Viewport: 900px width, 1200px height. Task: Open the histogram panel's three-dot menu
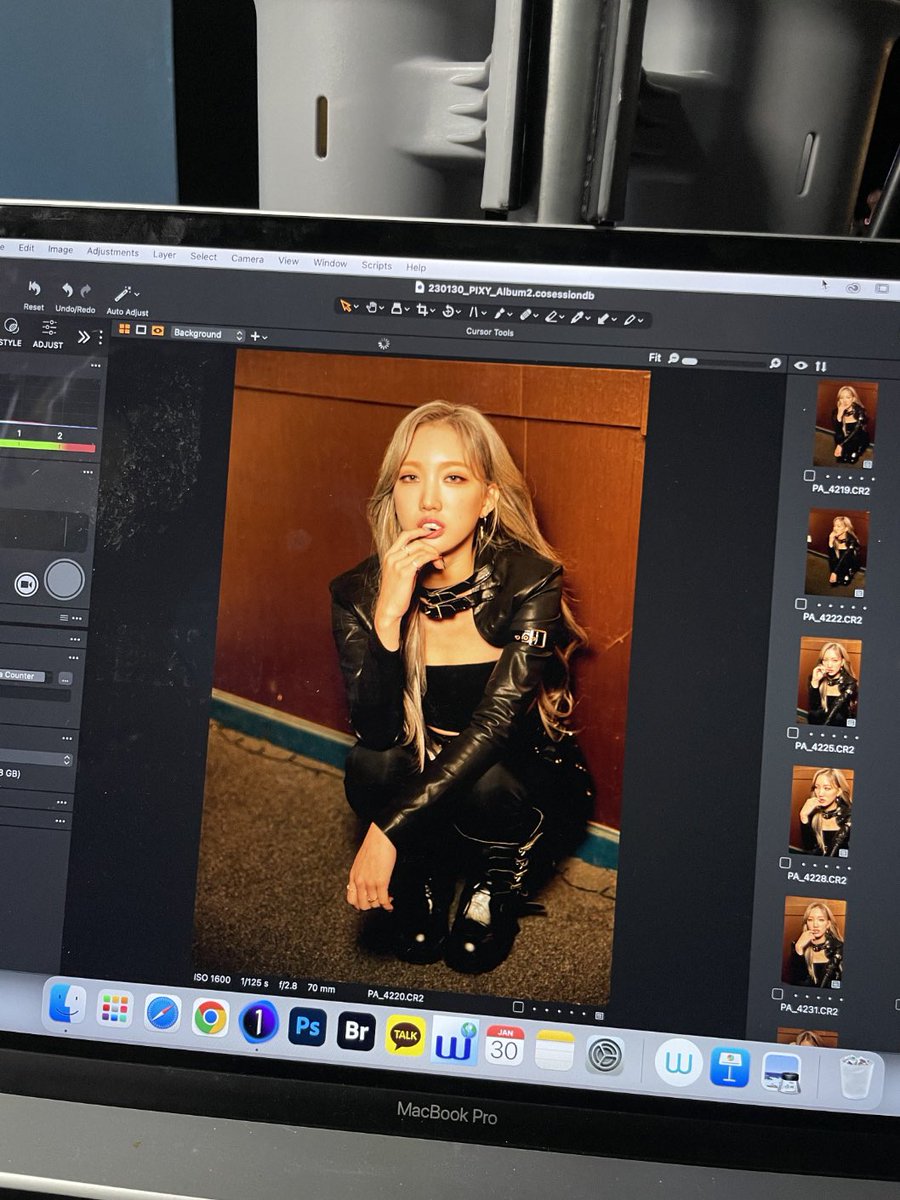click(x=95, y=366)
